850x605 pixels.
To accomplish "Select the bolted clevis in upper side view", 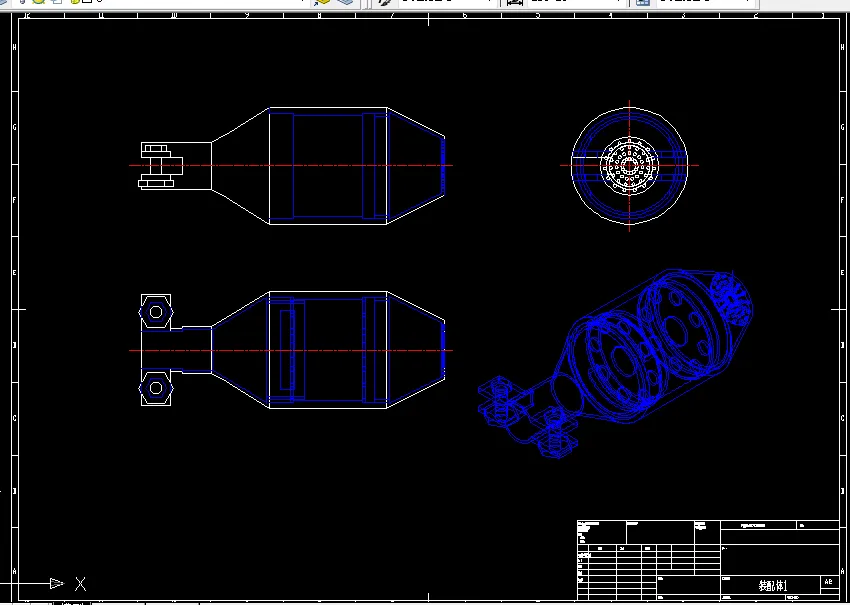I will tap(161, 166).
